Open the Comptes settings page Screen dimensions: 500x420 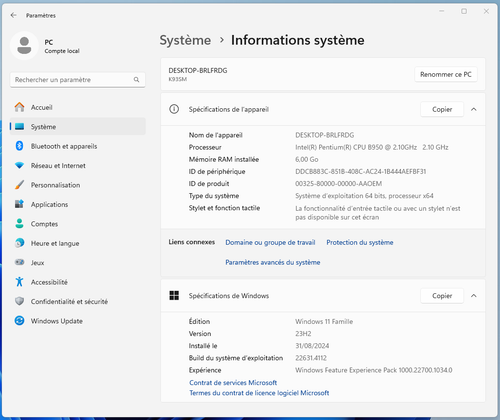[78, 224]
